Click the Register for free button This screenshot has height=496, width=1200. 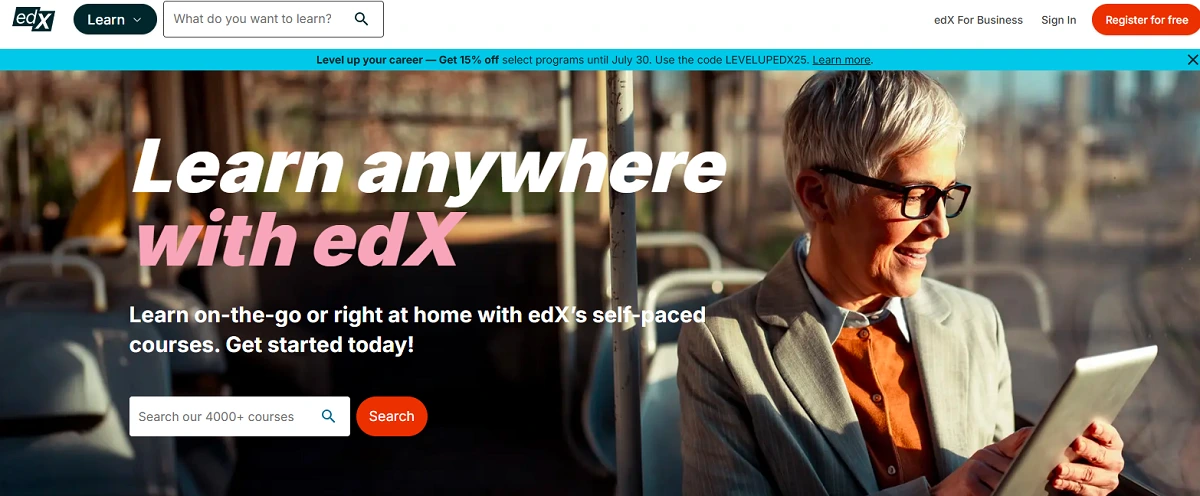pyautogui.click(x=1146, y=20)
